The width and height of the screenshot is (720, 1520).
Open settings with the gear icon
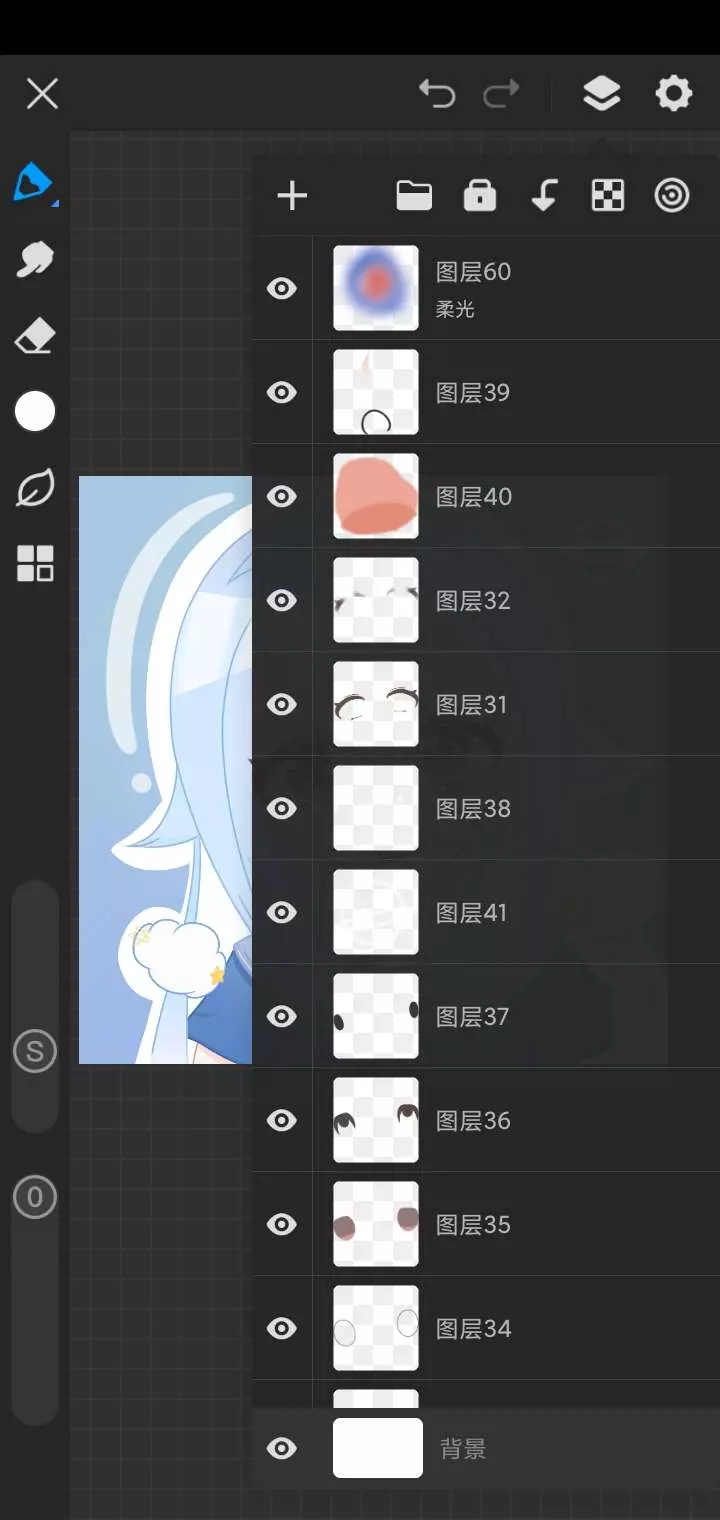(674, 94)
